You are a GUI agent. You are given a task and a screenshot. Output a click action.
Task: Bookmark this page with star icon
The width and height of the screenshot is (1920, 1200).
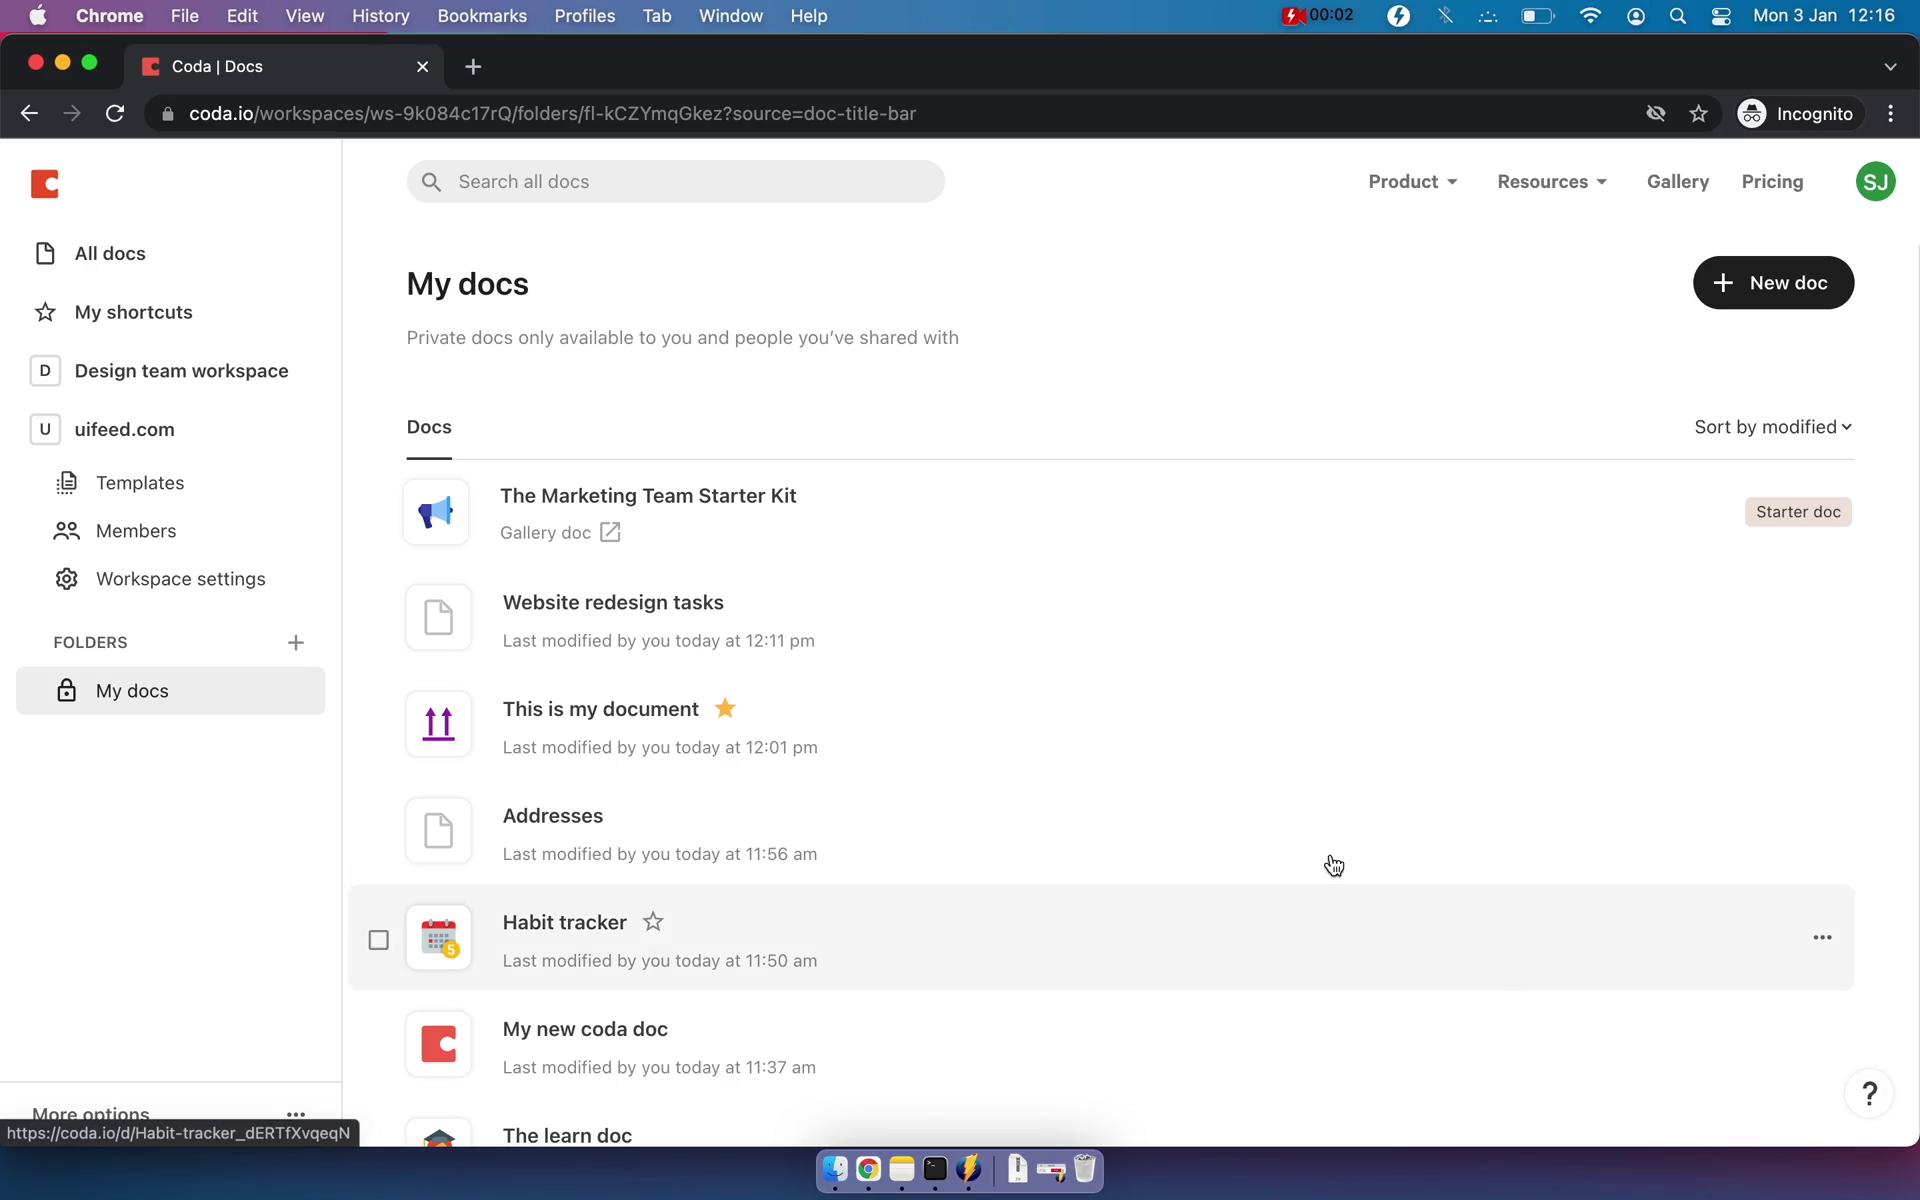[x=1698, y=113]
